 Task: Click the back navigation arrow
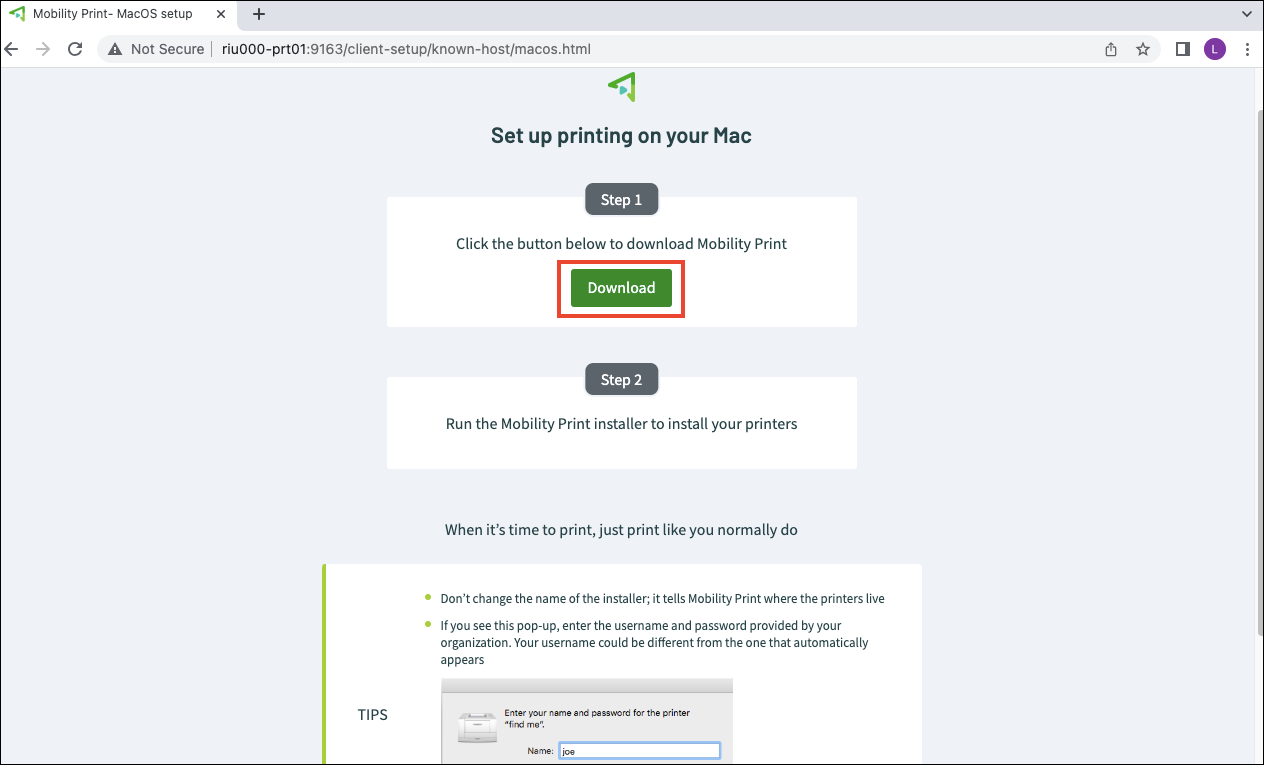[x=11, y=48]
